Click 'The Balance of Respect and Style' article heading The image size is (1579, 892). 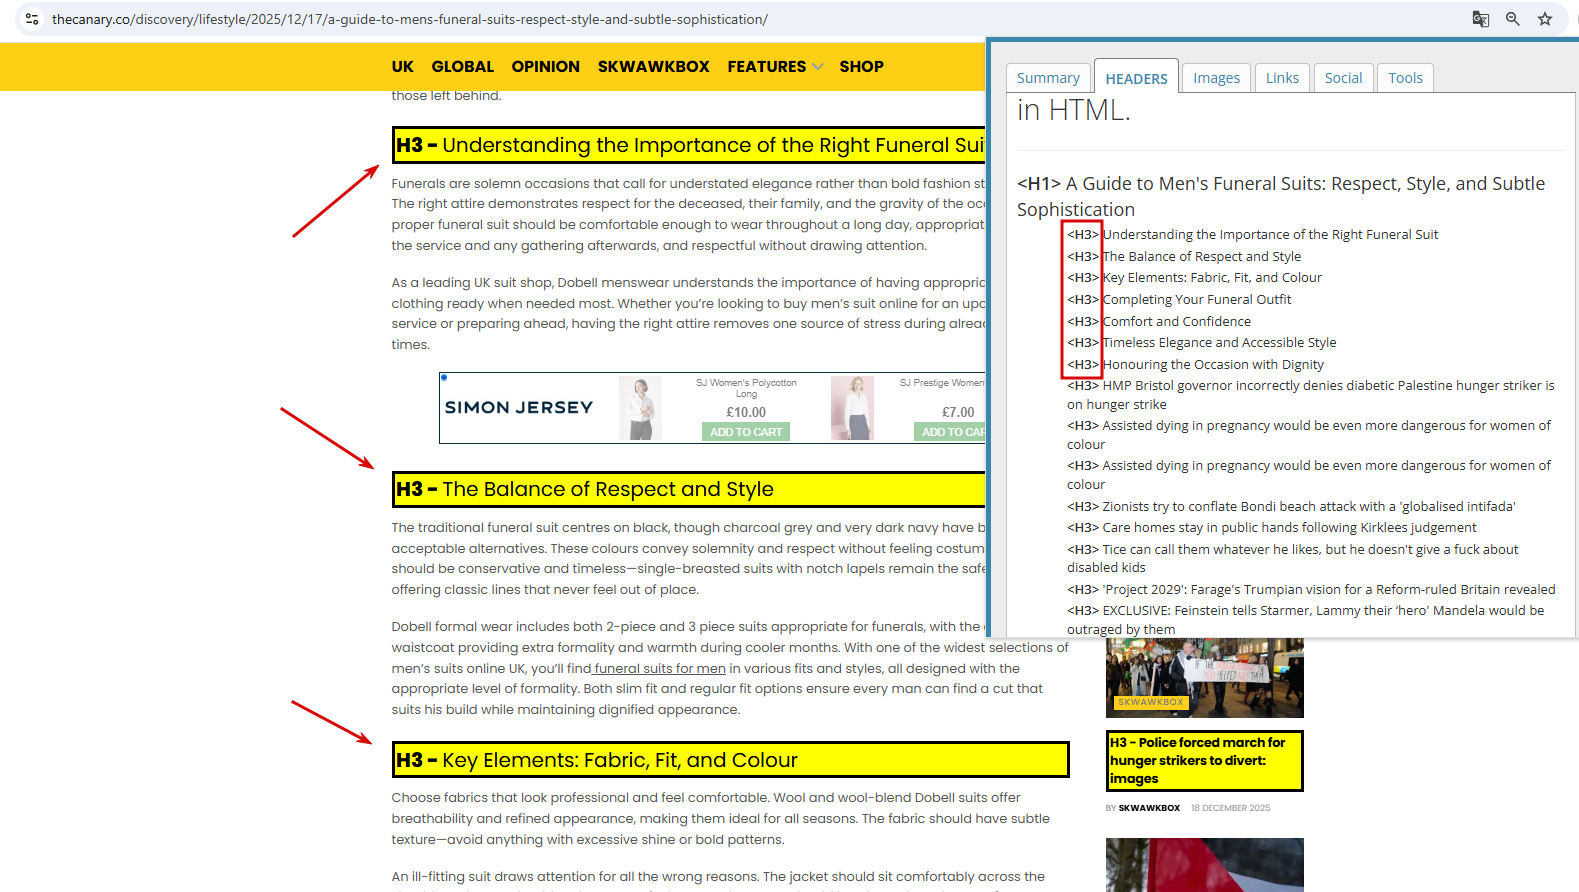click(x=689, y=489)
